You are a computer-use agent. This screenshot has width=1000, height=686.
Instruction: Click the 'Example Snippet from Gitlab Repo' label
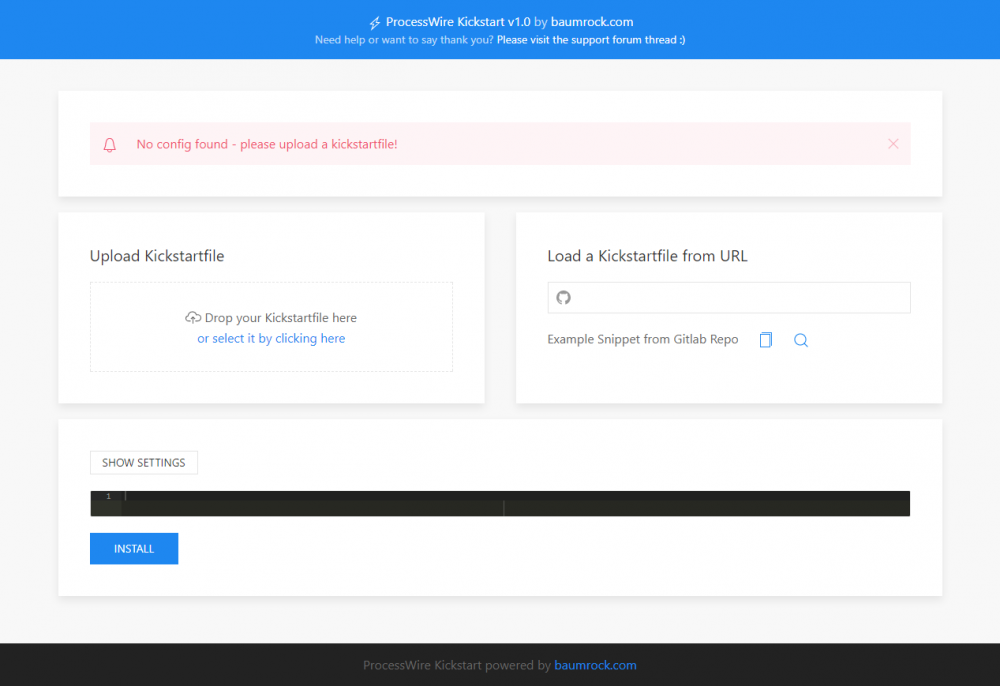tap(641, 339)
